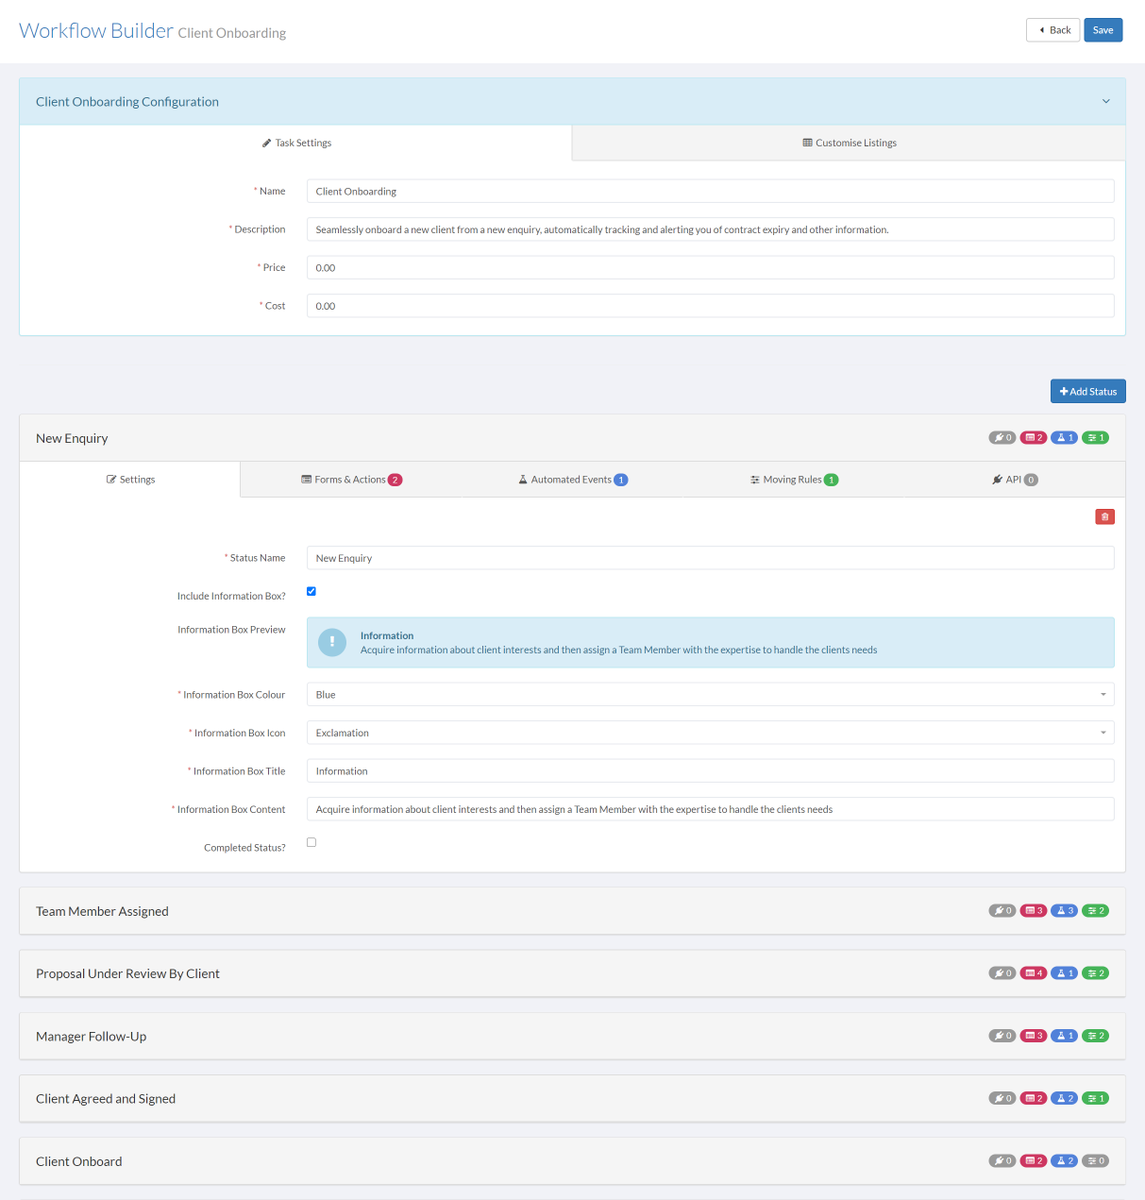The image size is (1145, 1200).
Task: Click the red forms badge on Client Onboard row
Action: (1033, 1161)
